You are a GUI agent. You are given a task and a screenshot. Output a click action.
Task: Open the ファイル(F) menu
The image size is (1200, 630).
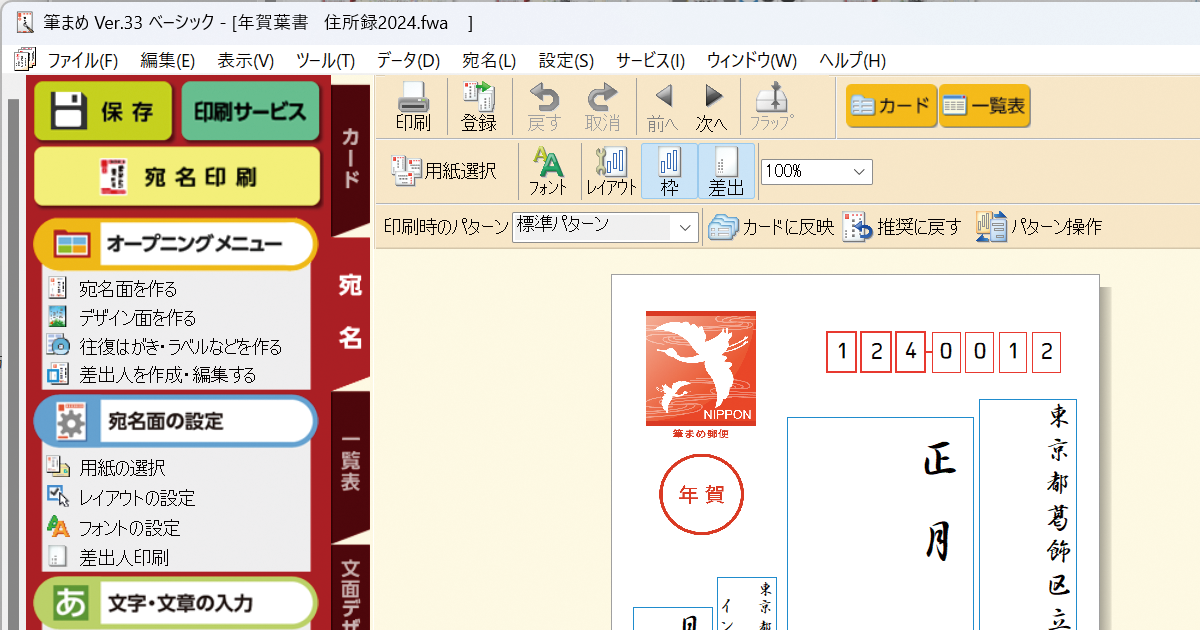pos(83,60)
